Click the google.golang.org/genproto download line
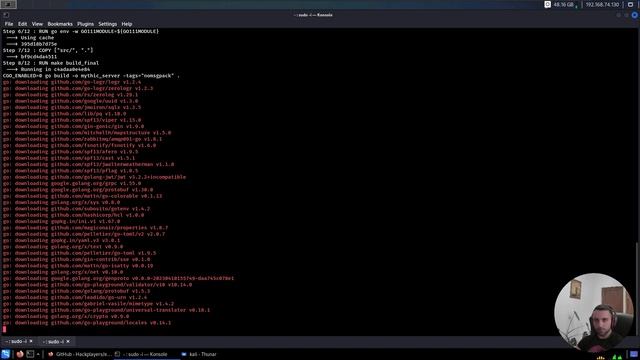The width and height of the screenshot is (640, 360). (118, 278)
